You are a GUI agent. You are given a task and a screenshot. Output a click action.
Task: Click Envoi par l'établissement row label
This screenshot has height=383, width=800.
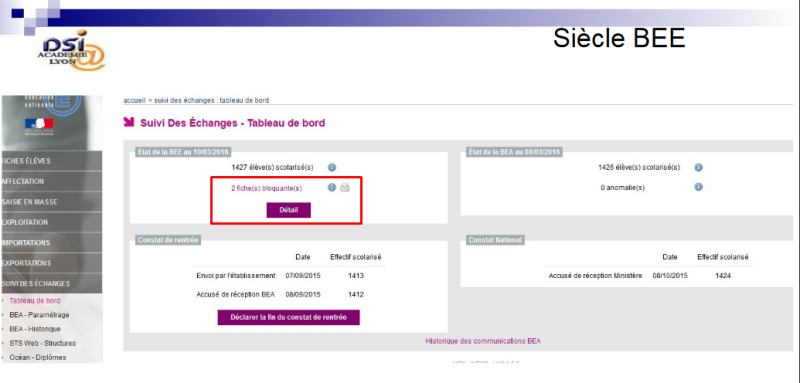[x=236, y=276]
